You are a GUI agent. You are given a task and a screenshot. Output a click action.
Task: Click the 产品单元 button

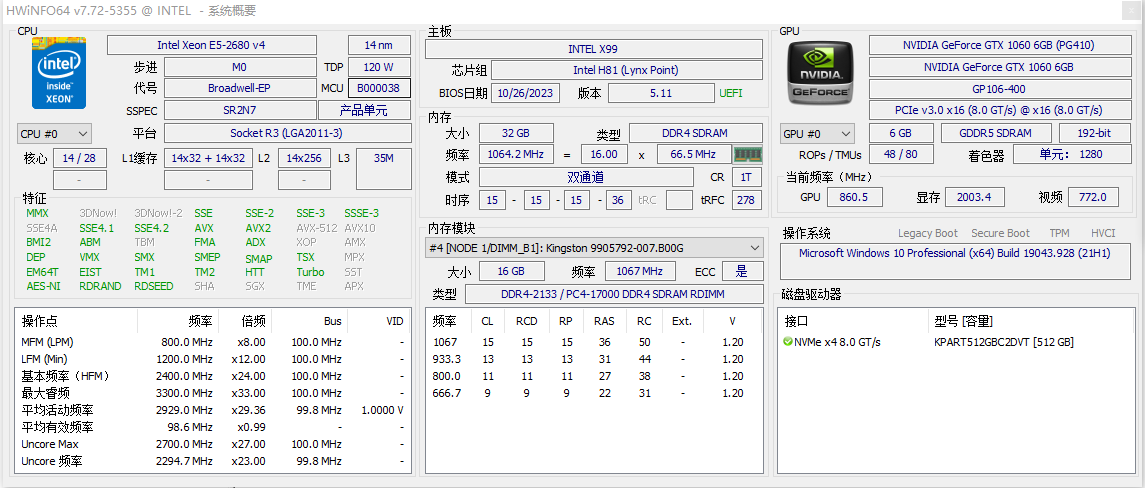click(x=364, y=110)
